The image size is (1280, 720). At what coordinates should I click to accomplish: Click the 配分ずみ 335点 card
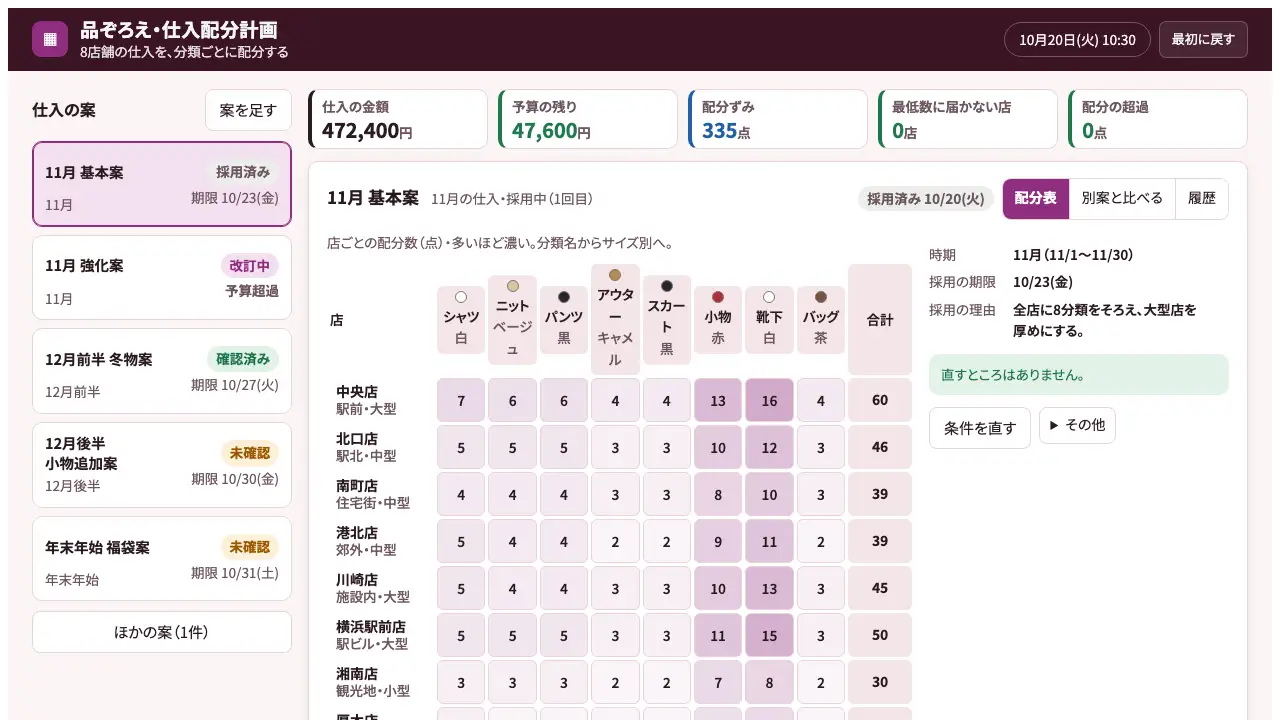coord(778,119)
